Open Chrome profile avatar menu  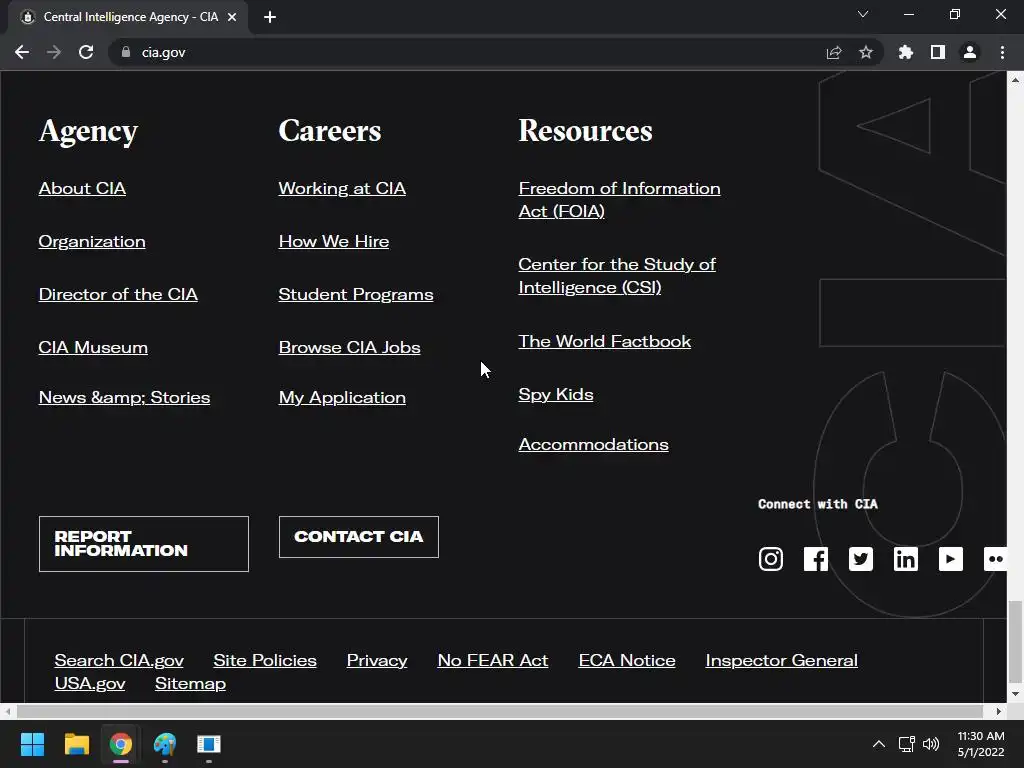click(x=970, y=52)
